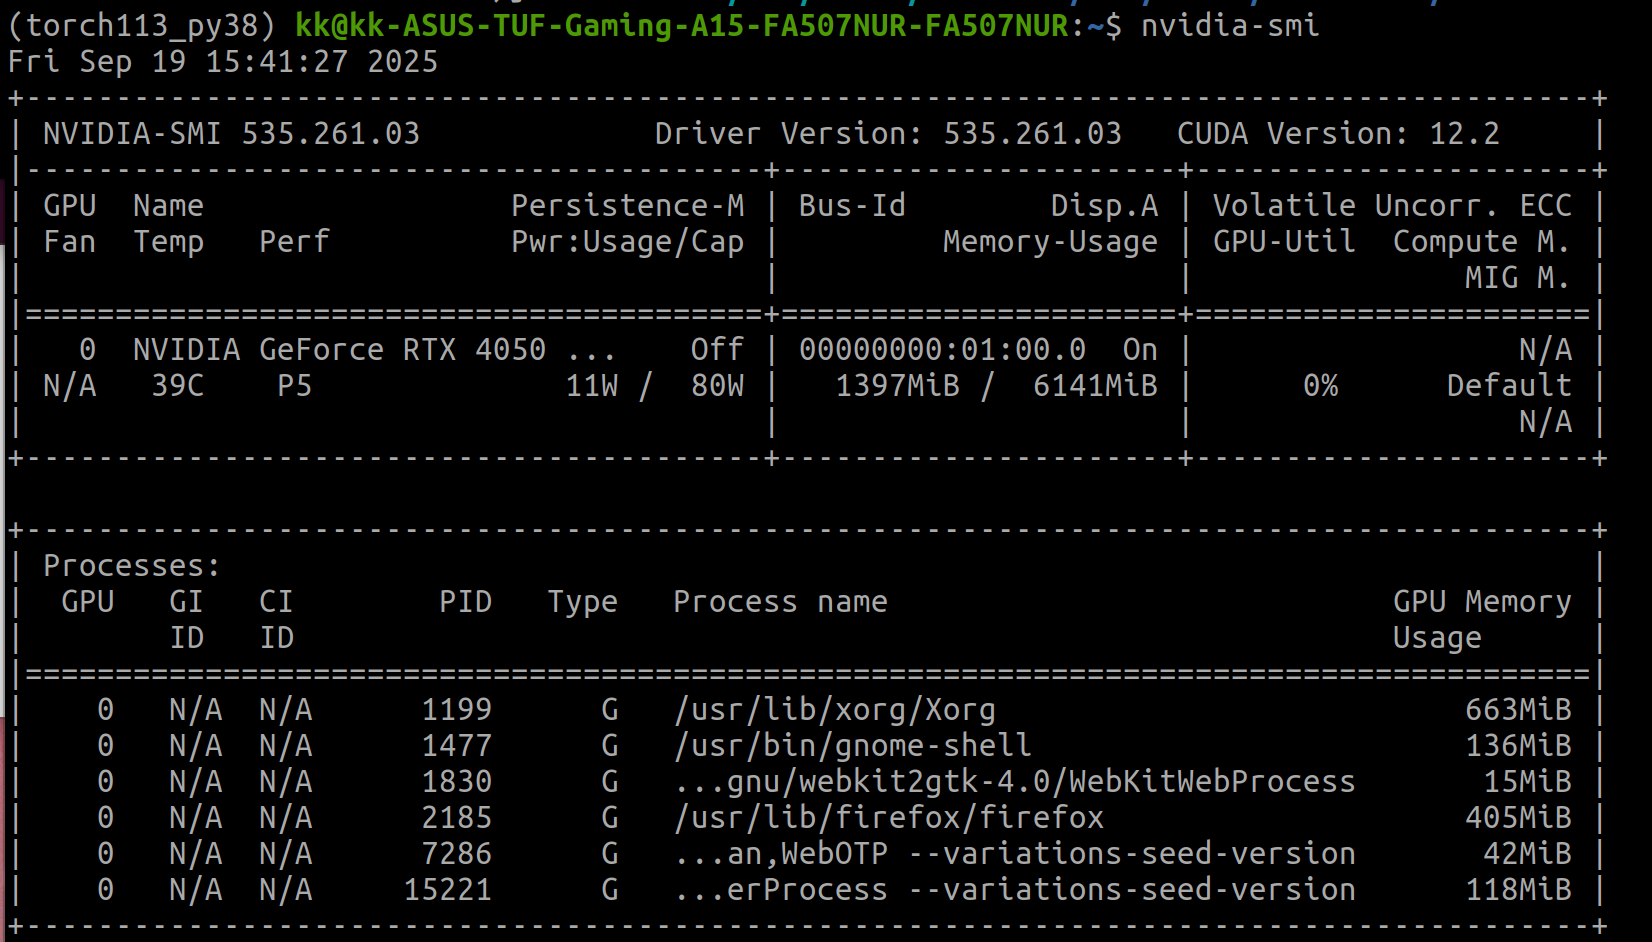The image size is (1652, 942).
Task: Click the "Volatile Uncorr. ECC" header text
Action: click(x=1392, y=206)
